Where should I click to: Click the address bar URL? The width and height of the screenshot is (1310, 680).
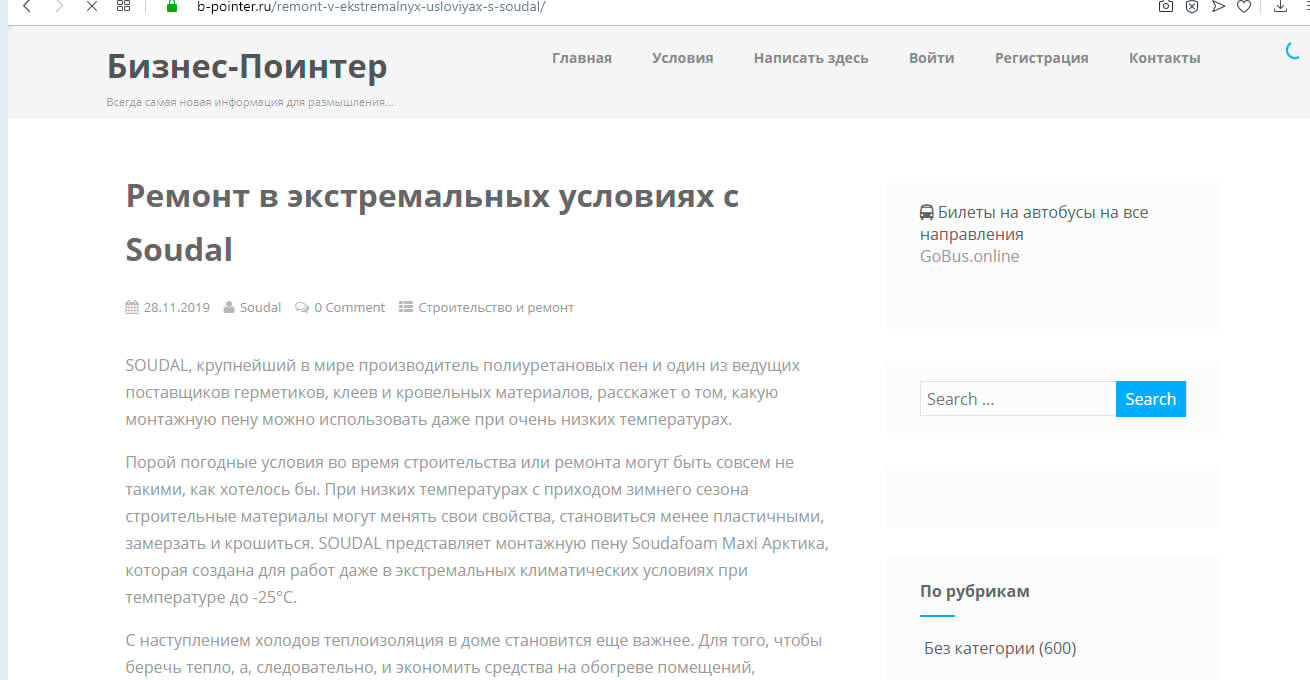[x=370, y=6]
